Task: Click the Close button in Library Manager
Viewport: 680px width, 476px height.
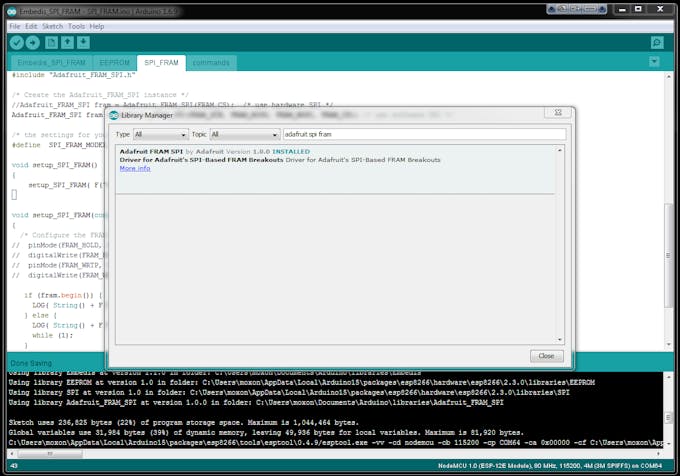Action: tap(546, 356)
